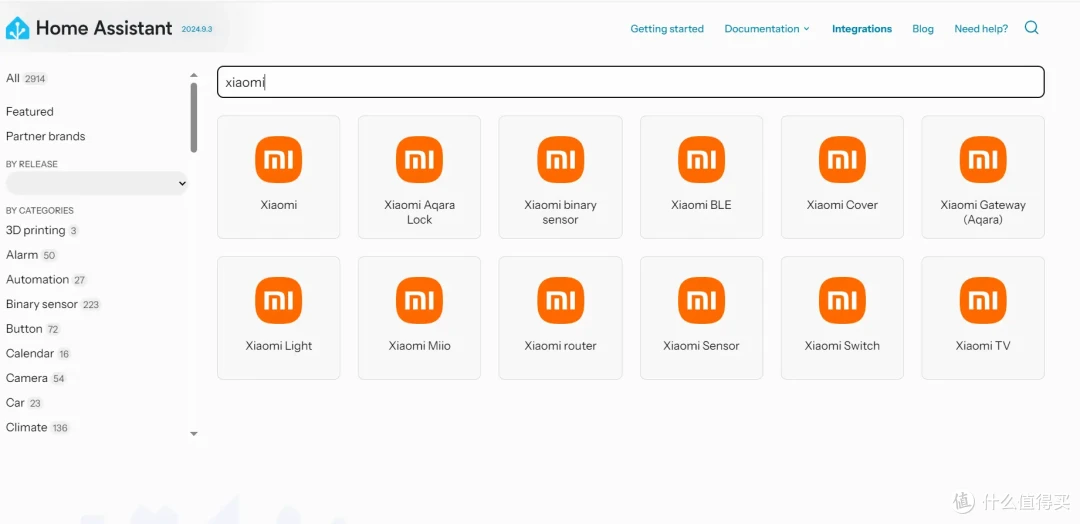Click sidebar scroll down arrow
The image size is (1080, 524).
click(x=194, y=434)
